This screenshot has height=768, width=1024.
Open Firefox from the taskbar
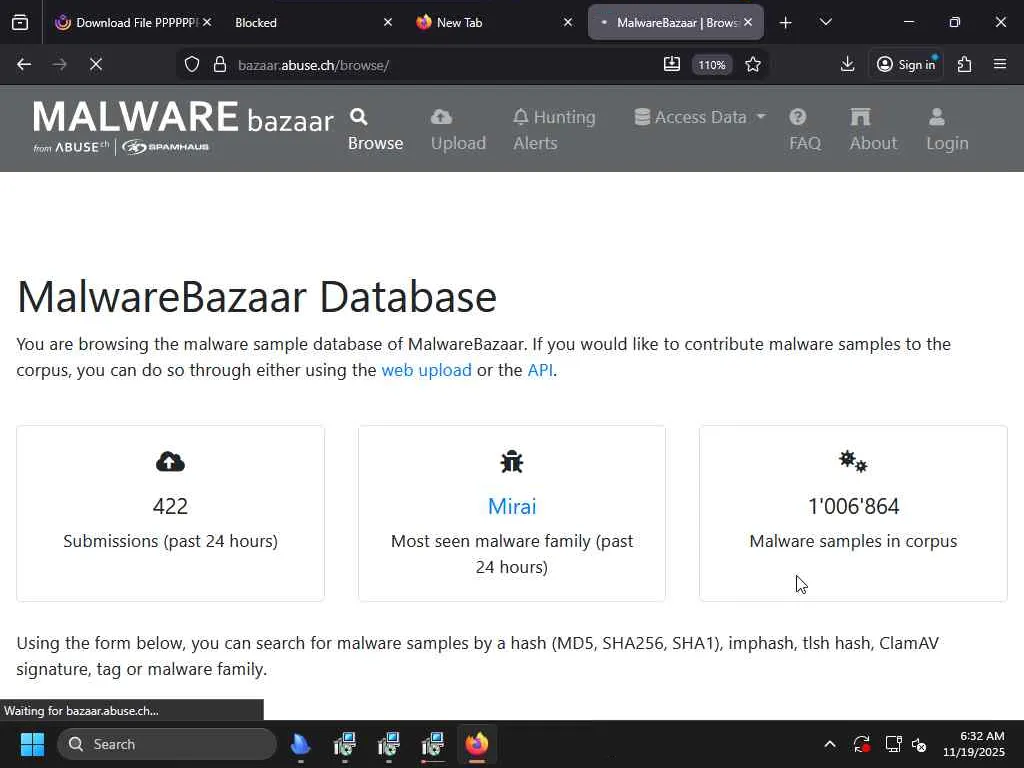tap(477, 744)
